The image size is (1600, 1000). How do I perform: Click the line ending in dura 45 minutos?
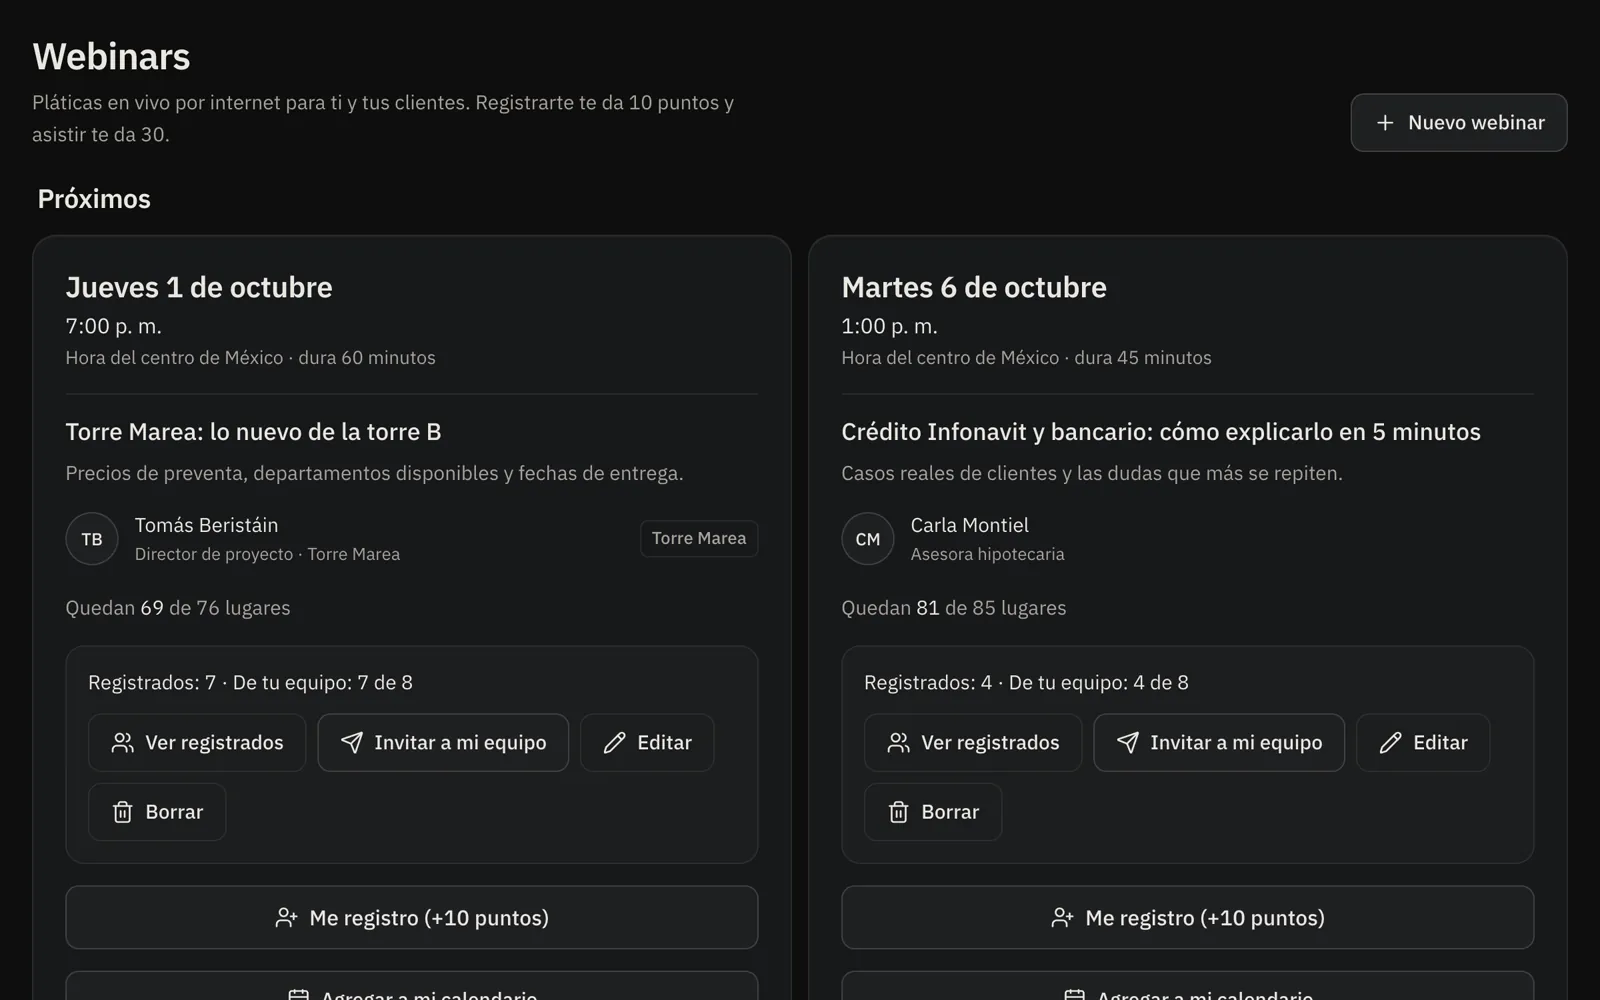(1026, 358)
